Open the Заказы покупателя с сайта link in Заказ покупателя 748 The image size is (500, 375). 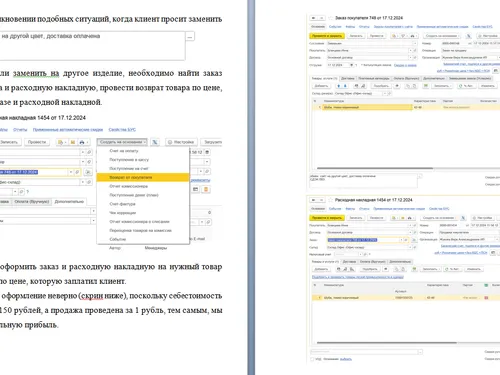(x=393, y=27)
